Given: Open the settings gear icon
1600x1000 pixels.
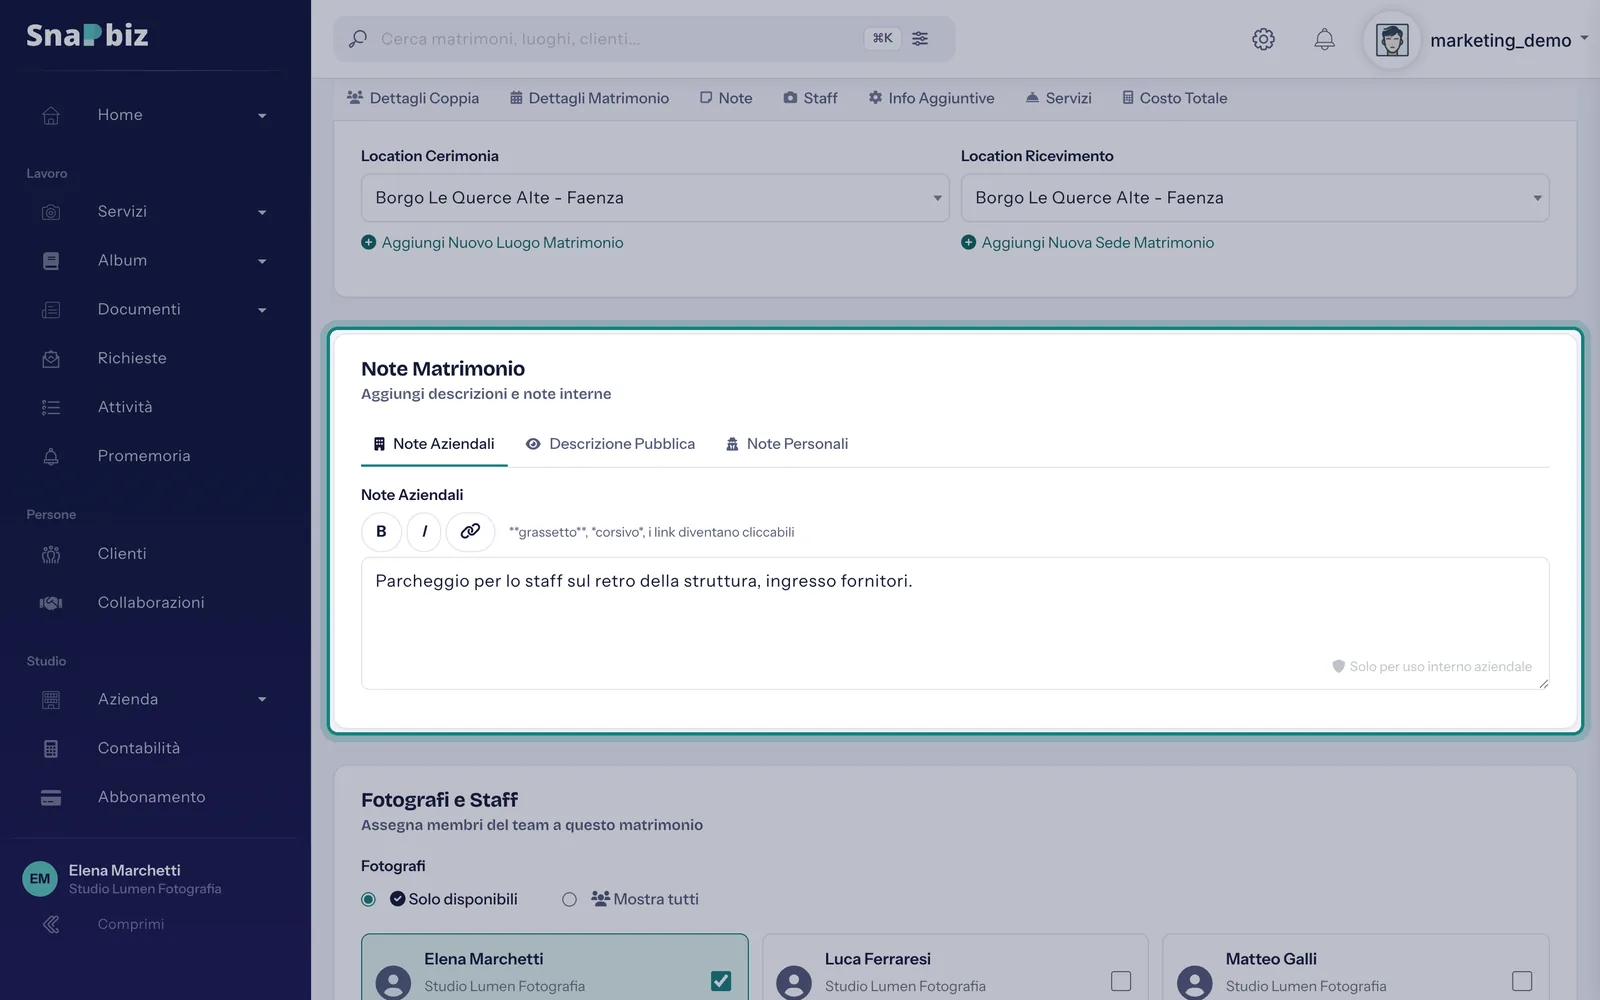Looking at the screenshot, I should click(1263, 39).
